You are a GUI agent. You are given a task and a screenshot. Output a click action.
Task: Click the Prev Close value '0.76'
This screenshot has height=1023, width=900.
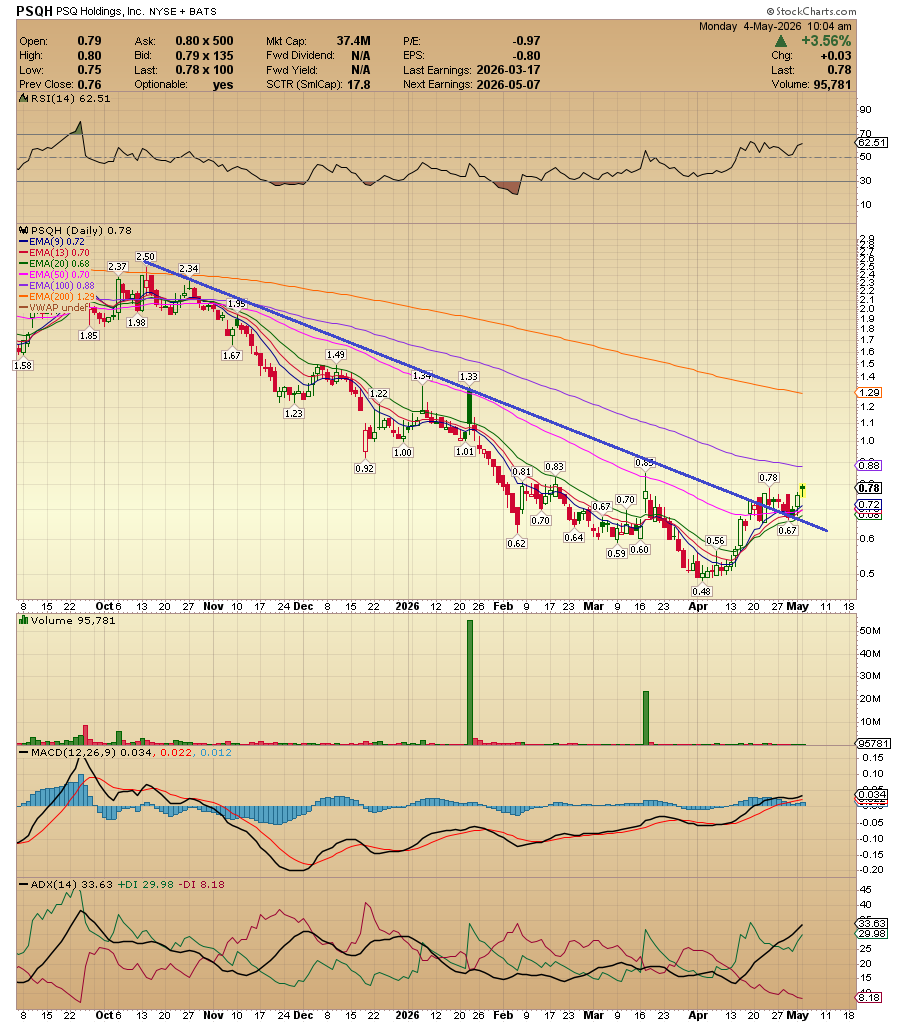pos(89,84)
